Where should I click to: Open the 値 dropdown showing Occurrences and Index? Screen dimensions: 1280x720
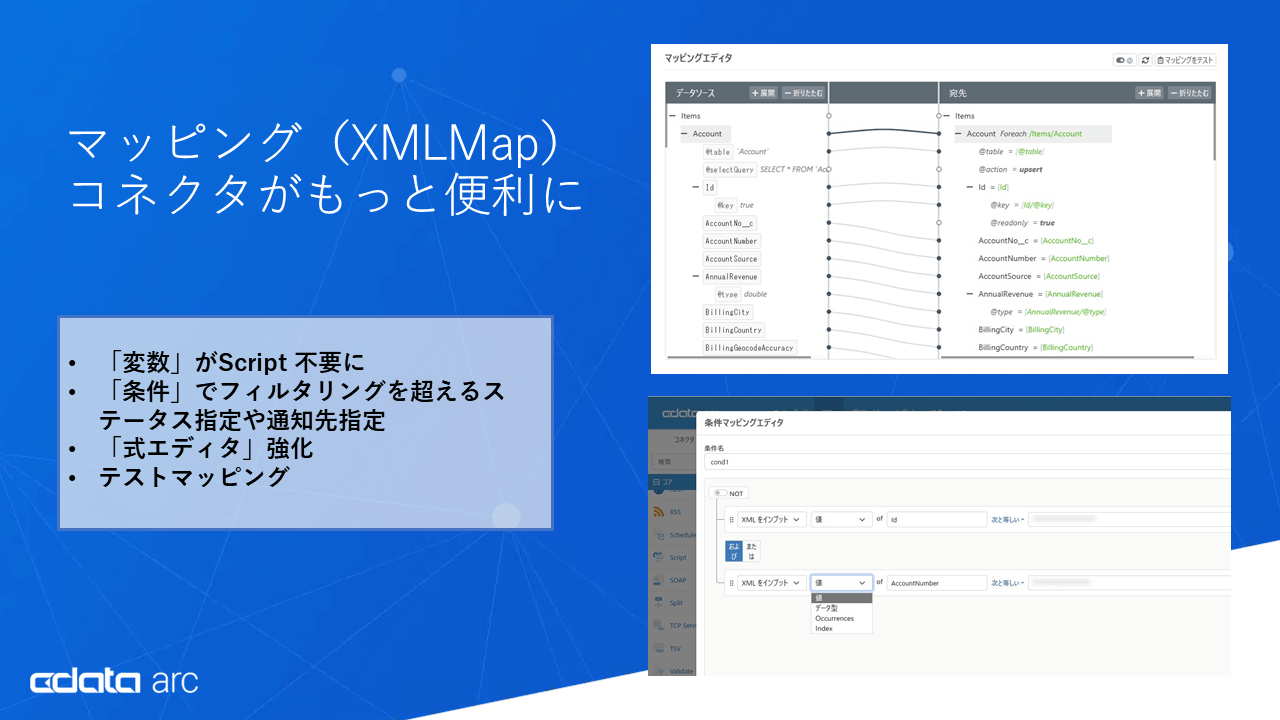[x=841, y=582]
